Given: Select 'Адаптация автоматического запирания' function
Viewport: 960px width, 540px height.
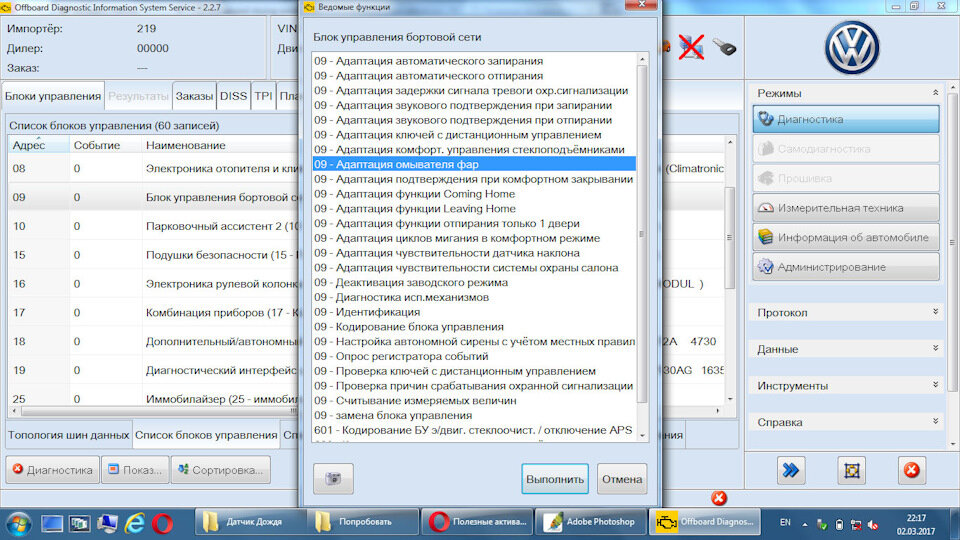Looking at the screenshot, I should coord(474,61).
